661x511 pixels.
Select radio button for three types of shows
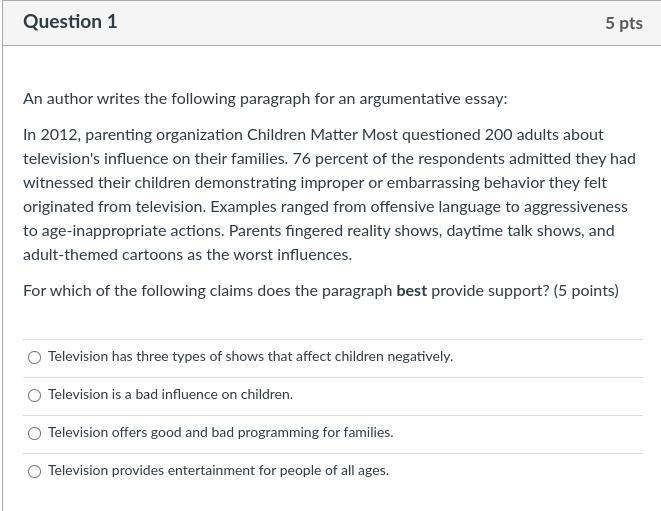[35, 357]
